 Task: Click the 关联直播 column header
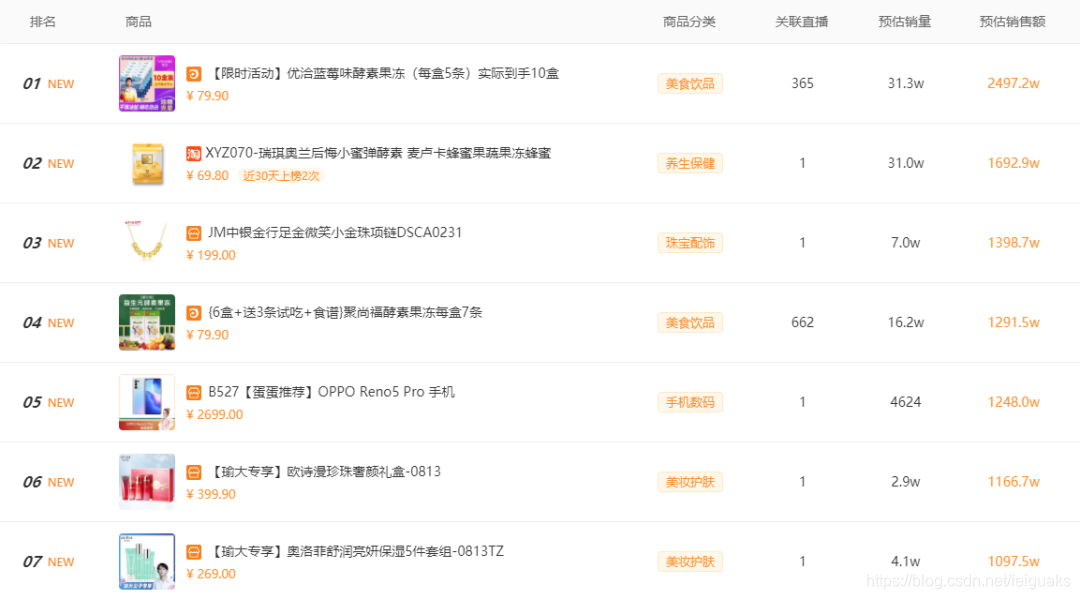pyautogui.click(x=802, y=22)
